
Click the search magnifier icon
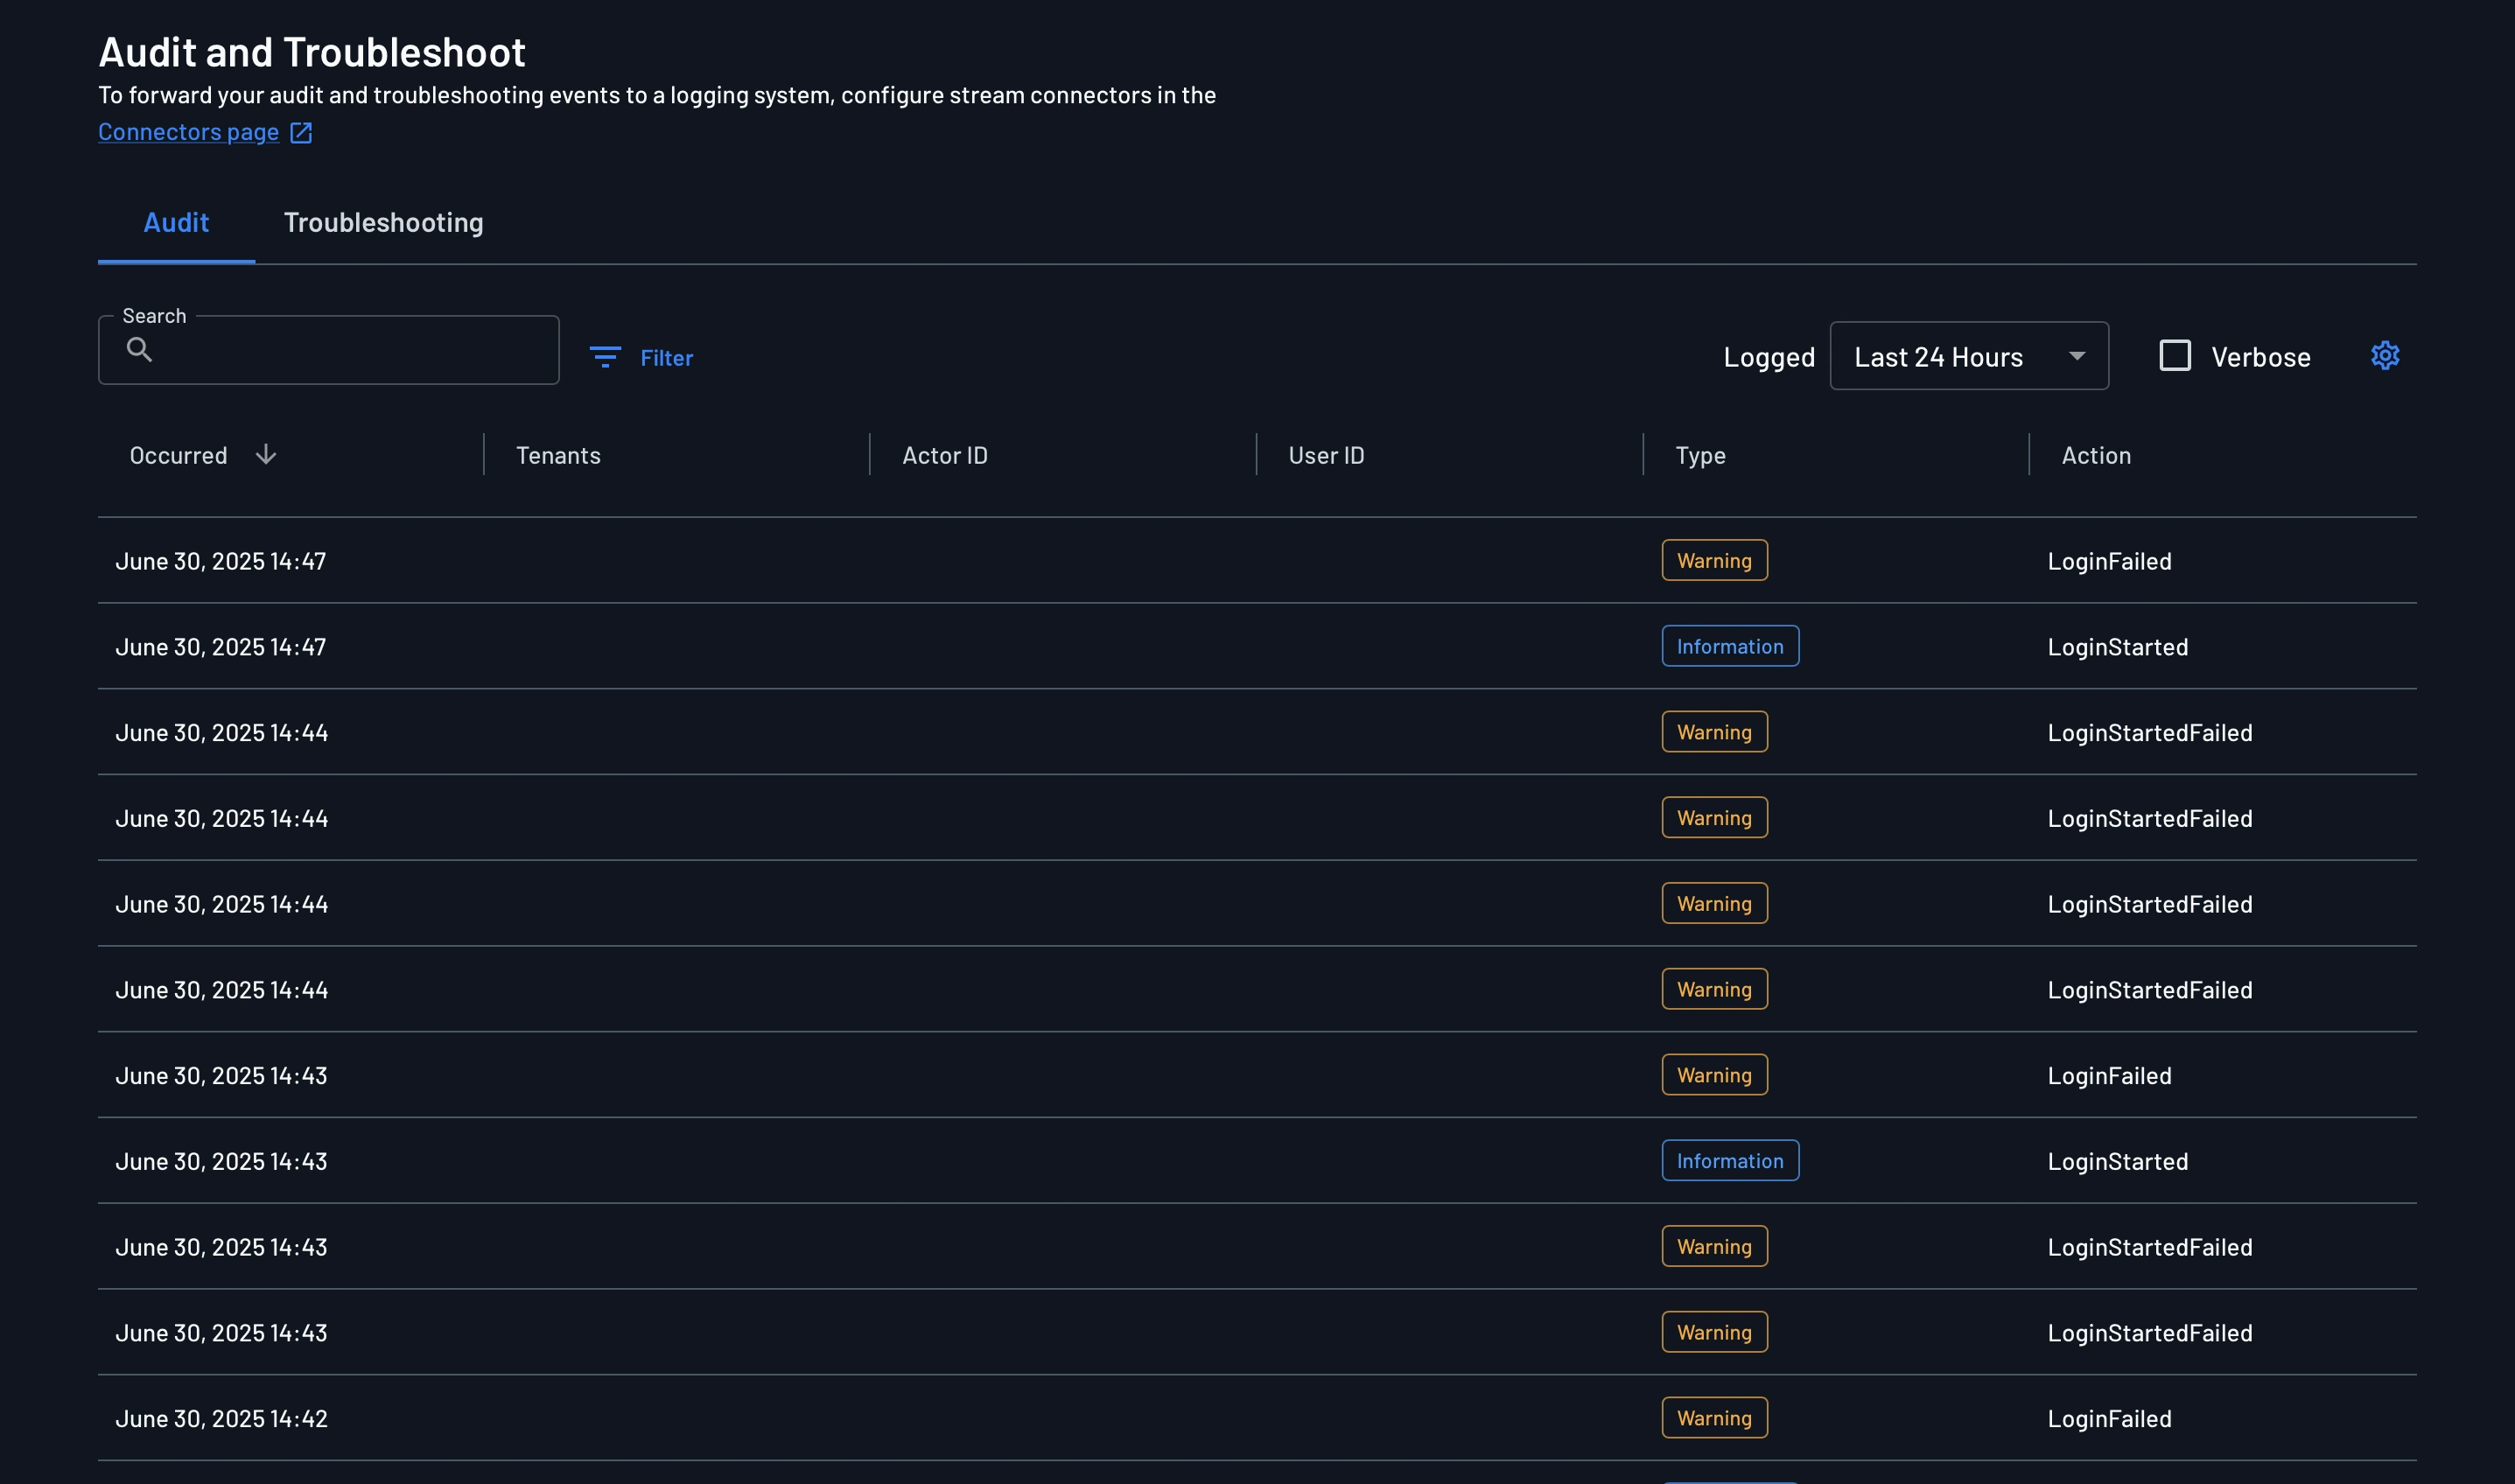140,349
